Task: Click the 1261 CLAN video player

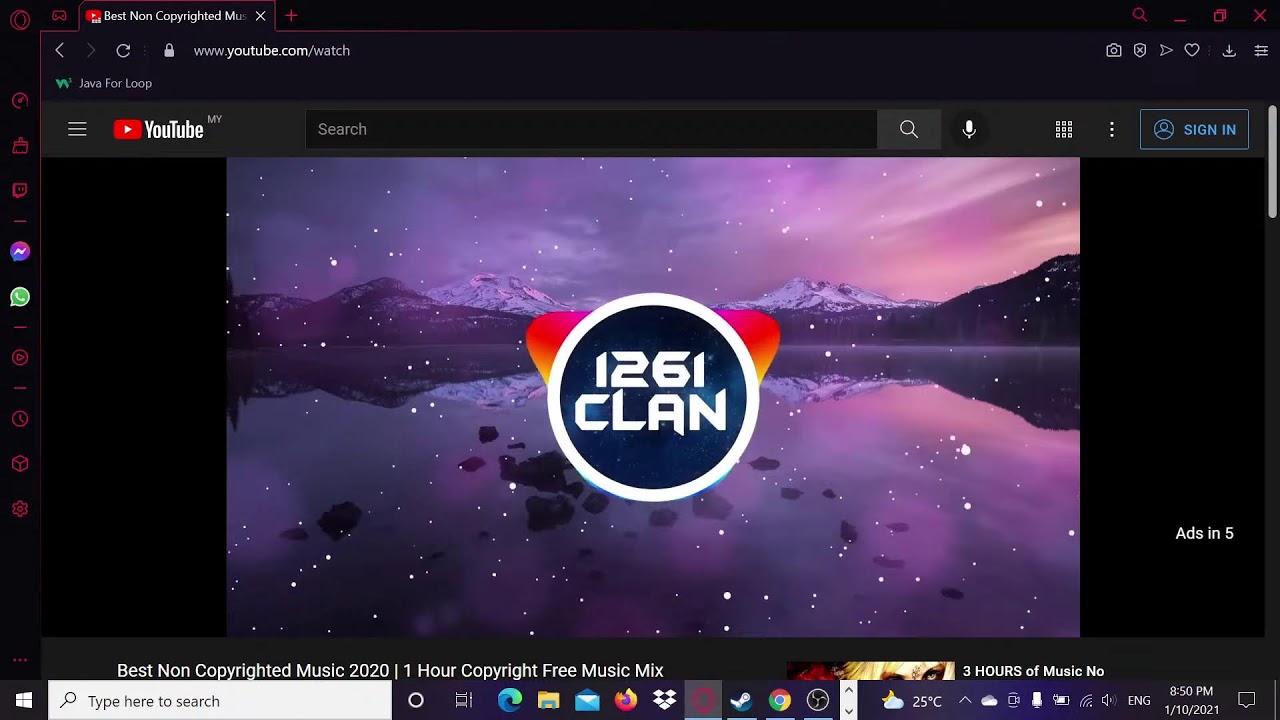Action: click(653, 396)
